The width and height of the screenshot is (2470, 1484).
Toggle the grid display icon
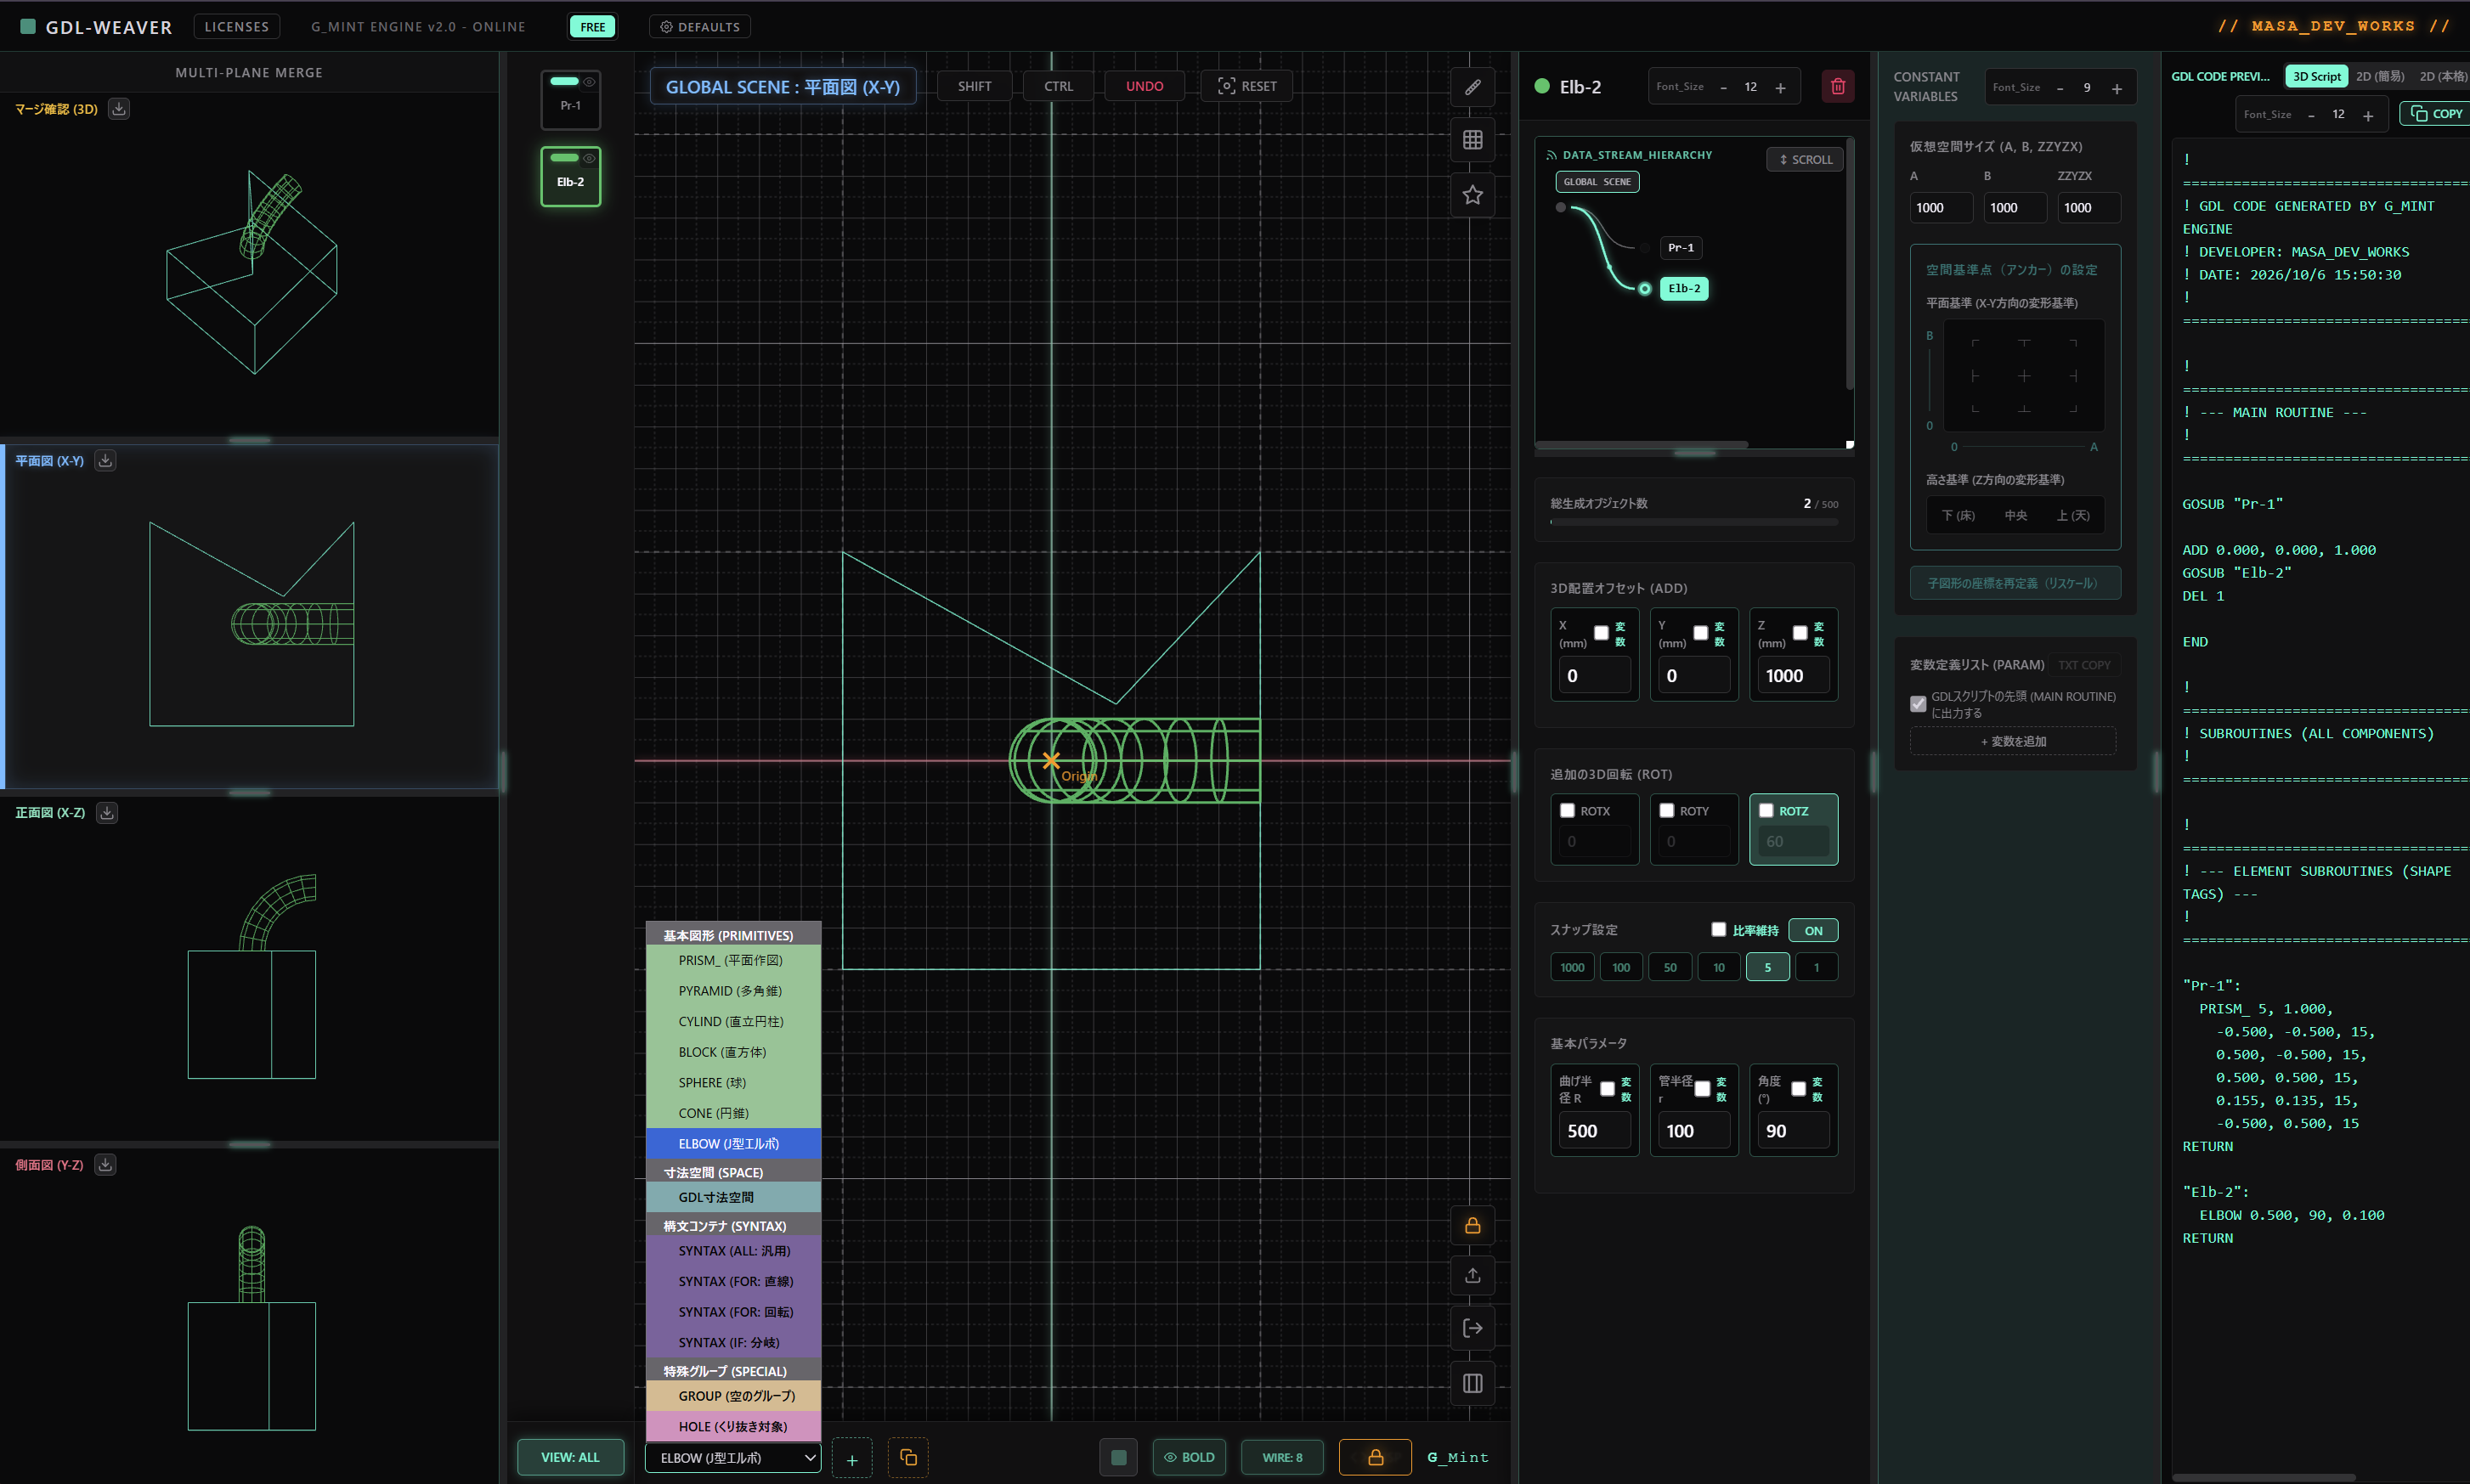tap(1472, 140)
